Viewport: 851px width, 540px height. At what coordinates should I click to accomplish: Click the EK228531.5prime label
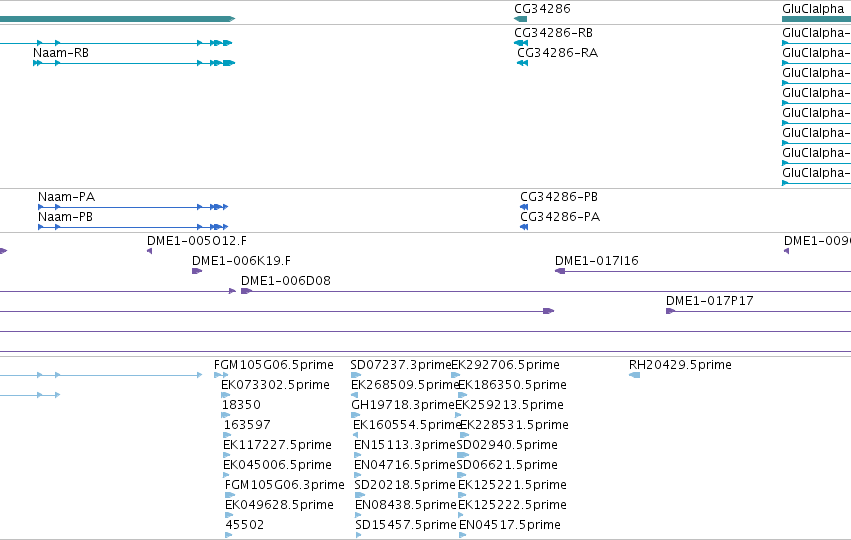[x=514, y=425]
